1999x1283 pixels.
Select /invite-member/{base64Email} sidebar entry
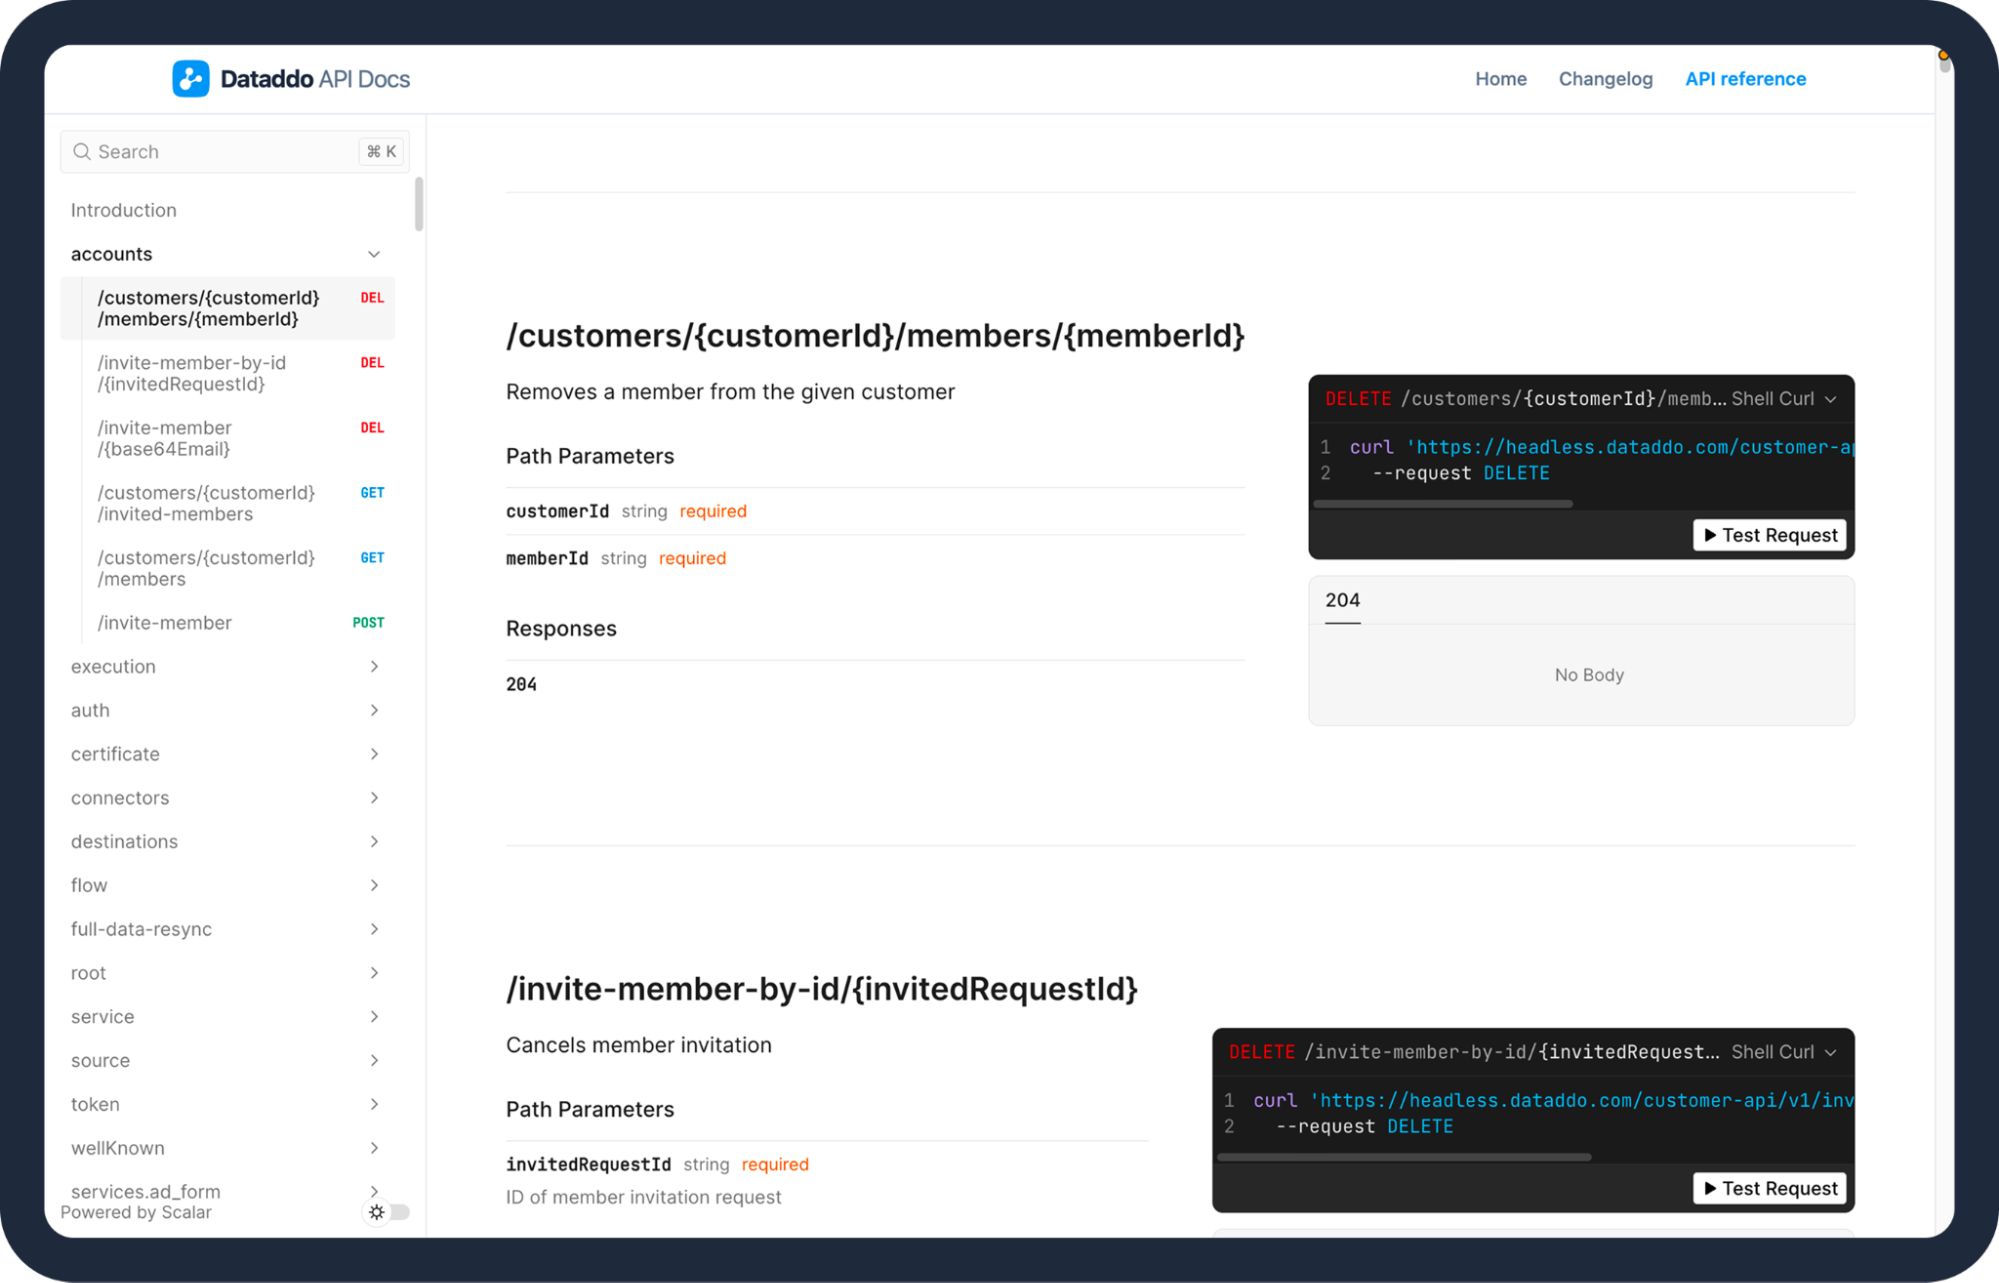(228, 438)
